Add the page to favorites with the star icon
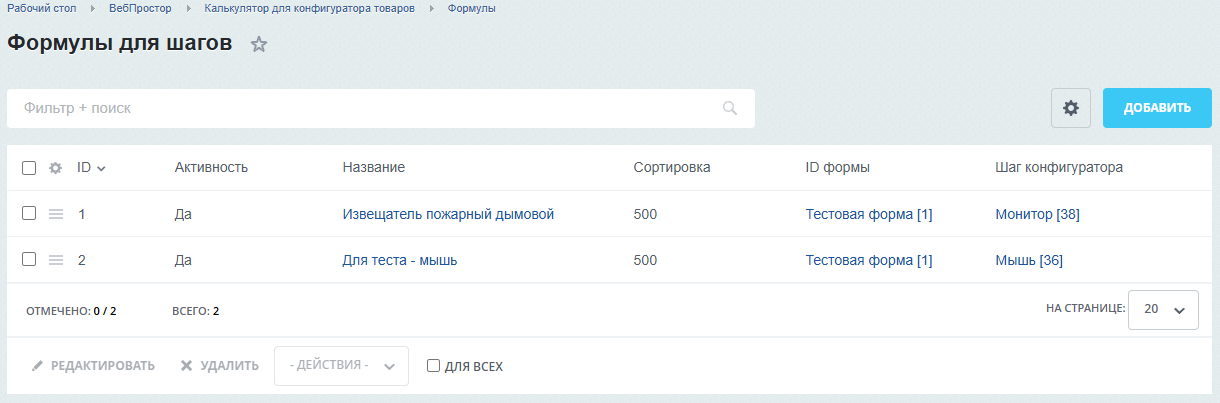1220x403 pixels. [259, 44]
